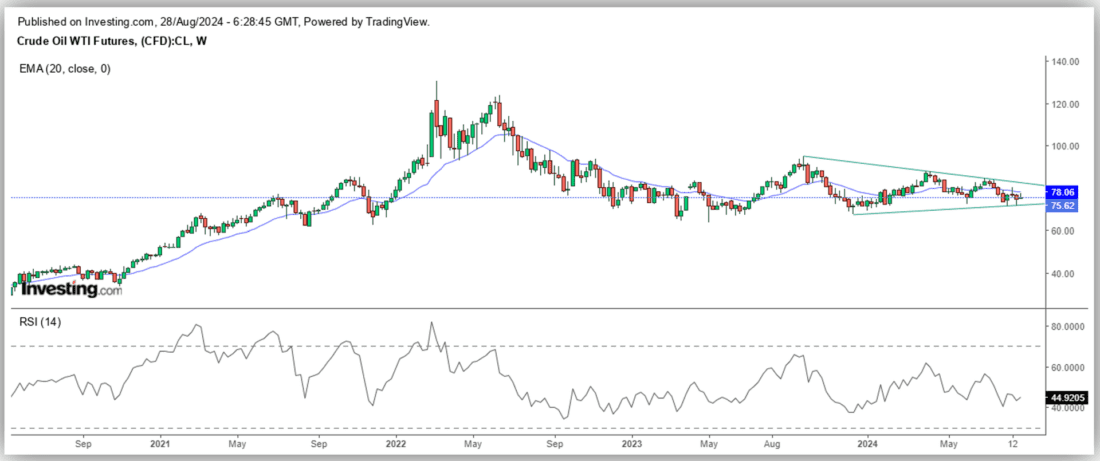Click the 75.62 last price tag

point(1061,205)
